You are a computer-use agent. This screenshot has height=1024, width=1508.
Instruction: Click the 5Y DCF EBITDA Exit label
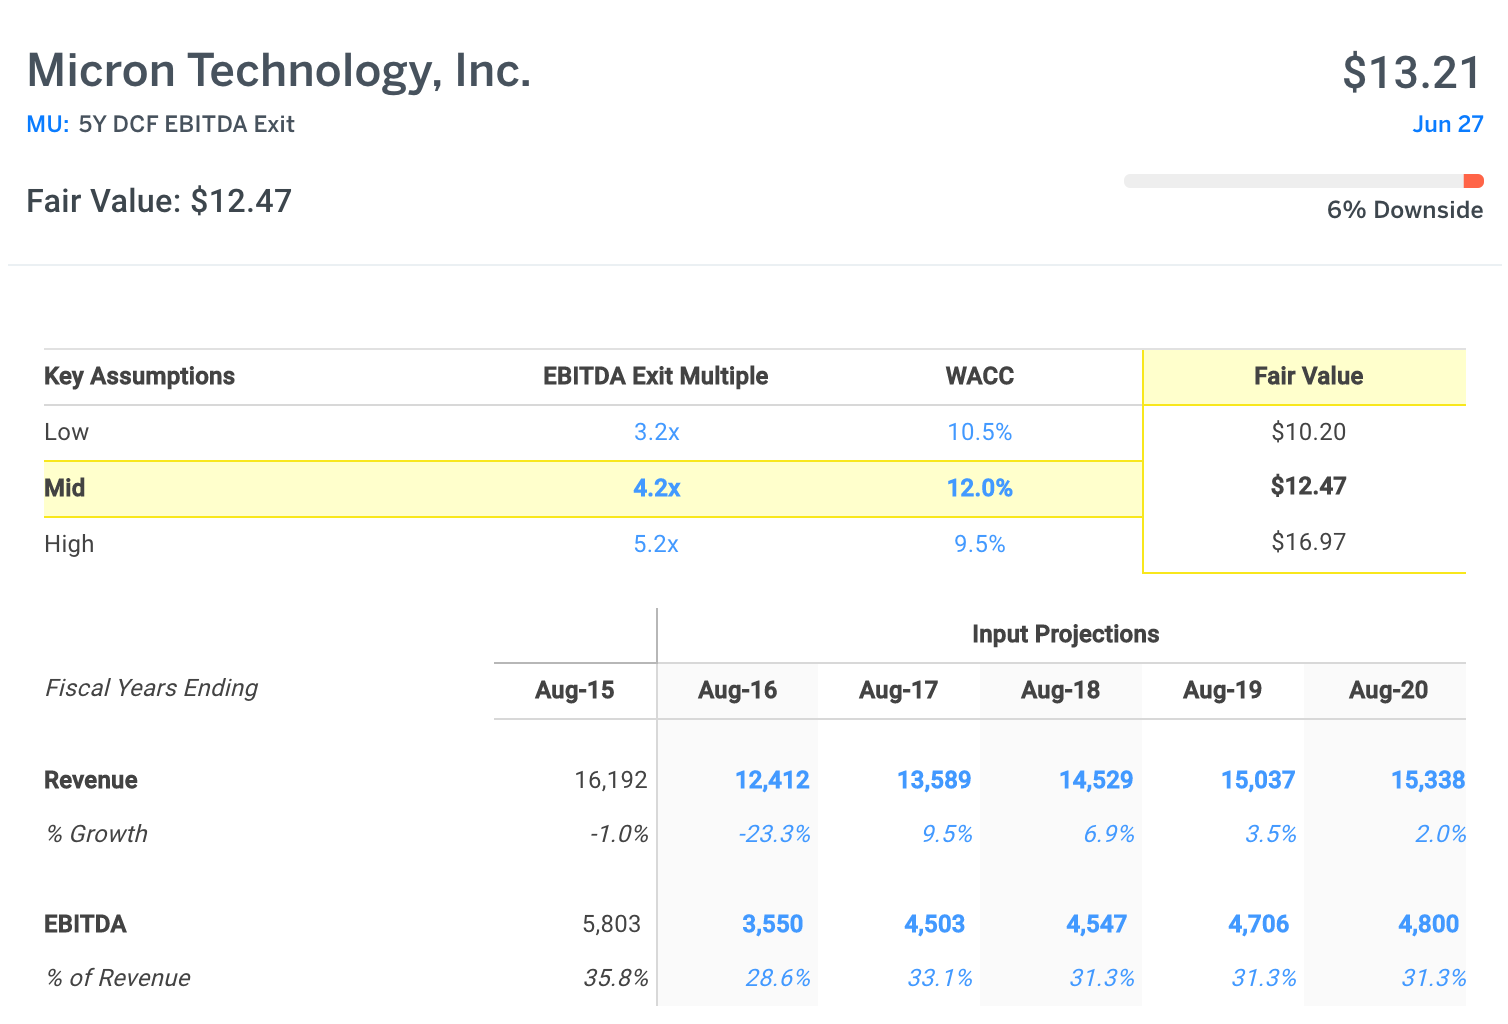click(x=187, y=124)
